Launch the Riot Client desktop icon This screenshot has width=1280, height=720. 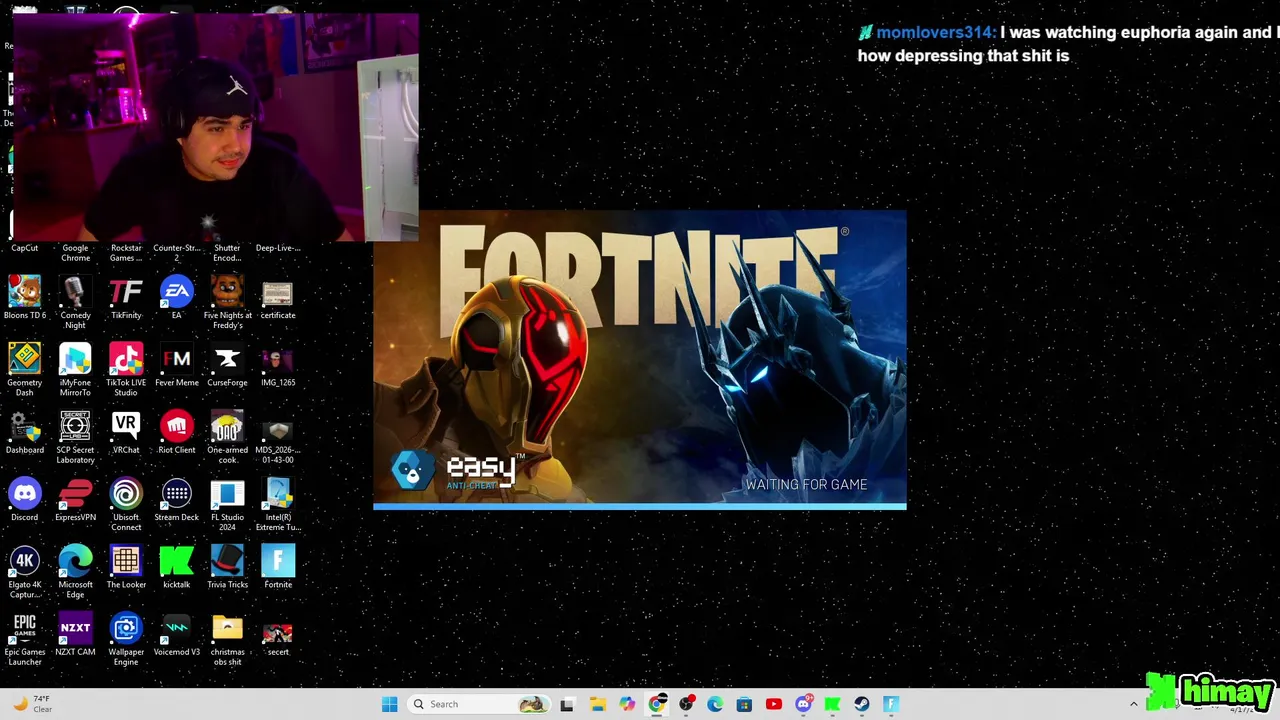pos(176,432)
